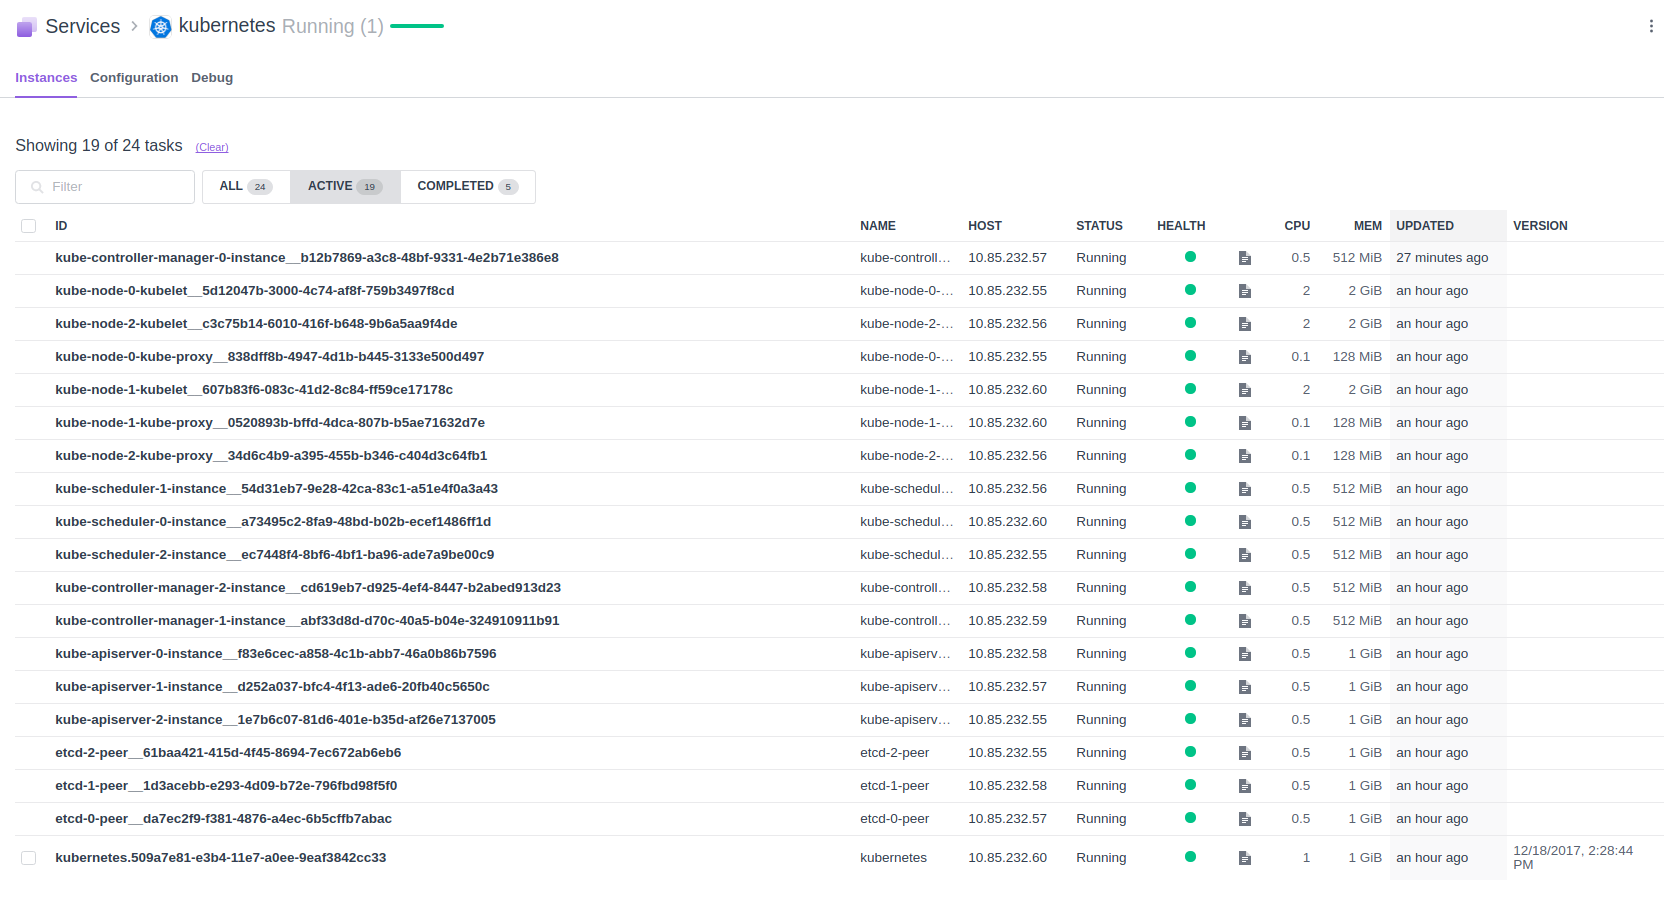Tick the select-all checkbox in table header
Viewport: 1664px width, 899px height.
29,226
